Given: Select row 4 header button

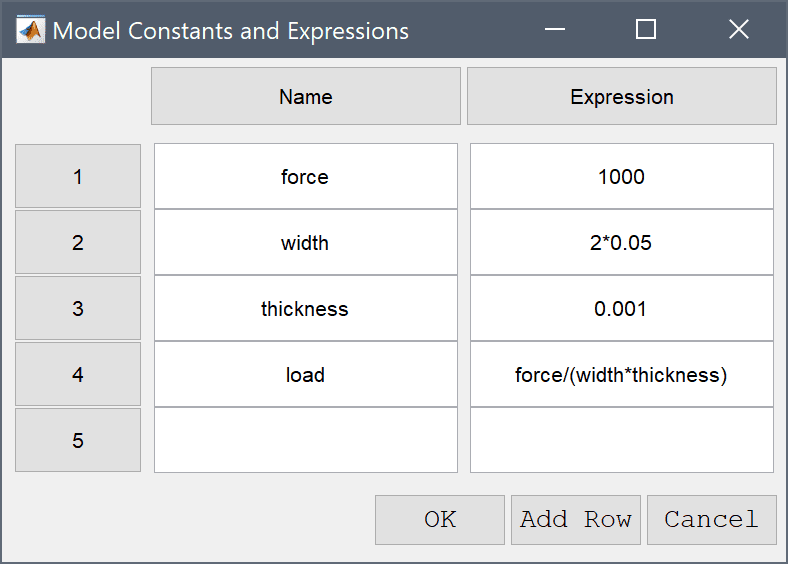Looking at the screenshot, I should (x=78, y=374).
